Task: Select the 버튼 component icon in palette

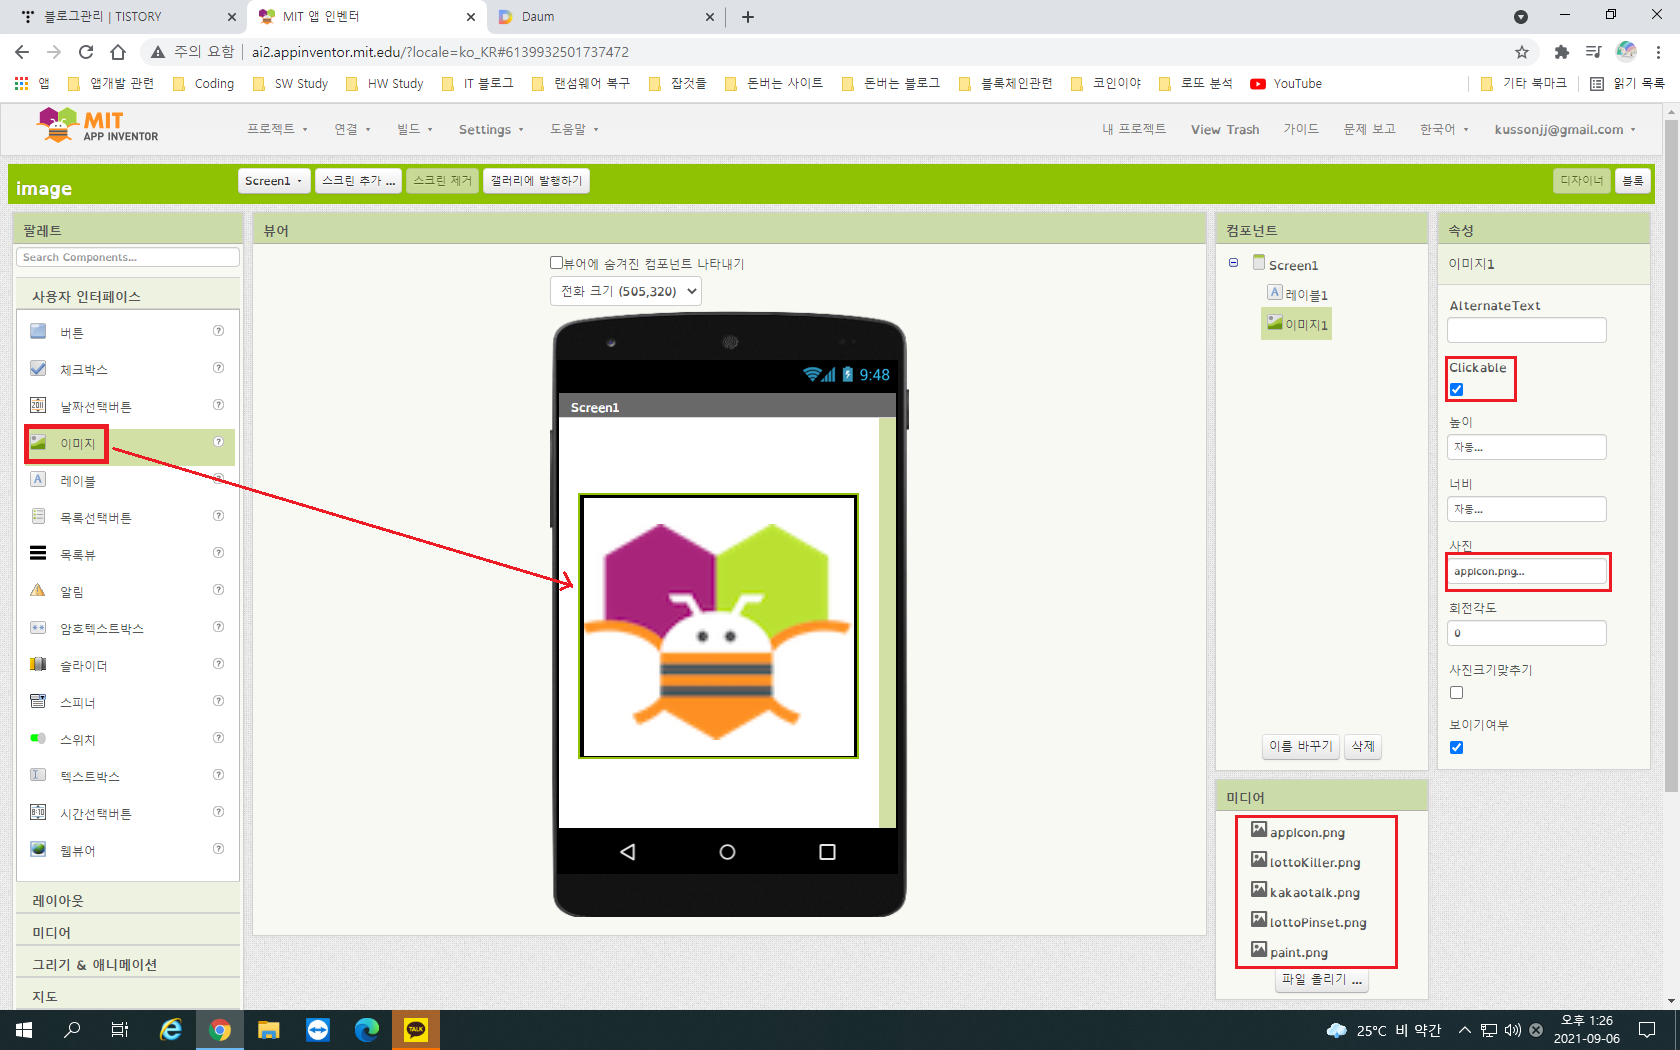Action: pos(38,331)
